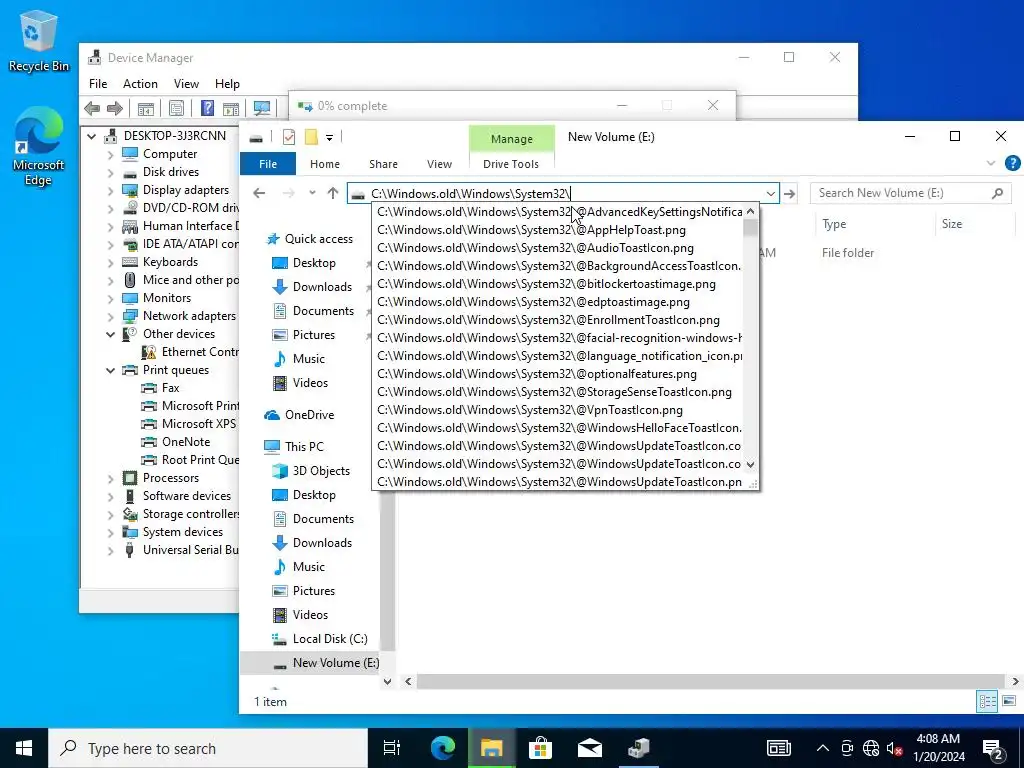Show hidden tray icons chevron
The image size is (1024, 768).
(x=823, y=748)
